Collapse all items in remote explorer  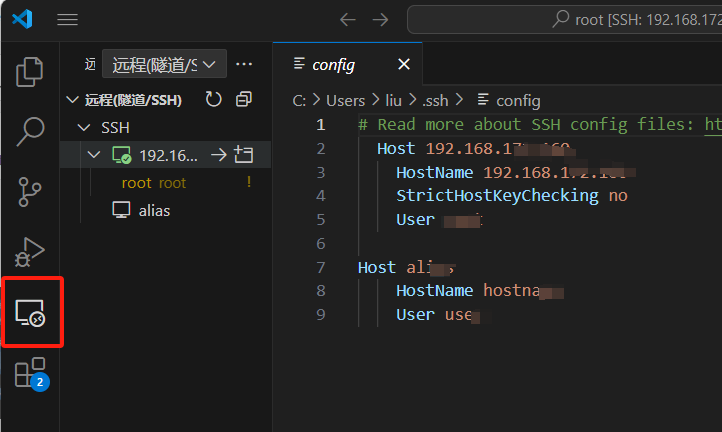[244, 99]
